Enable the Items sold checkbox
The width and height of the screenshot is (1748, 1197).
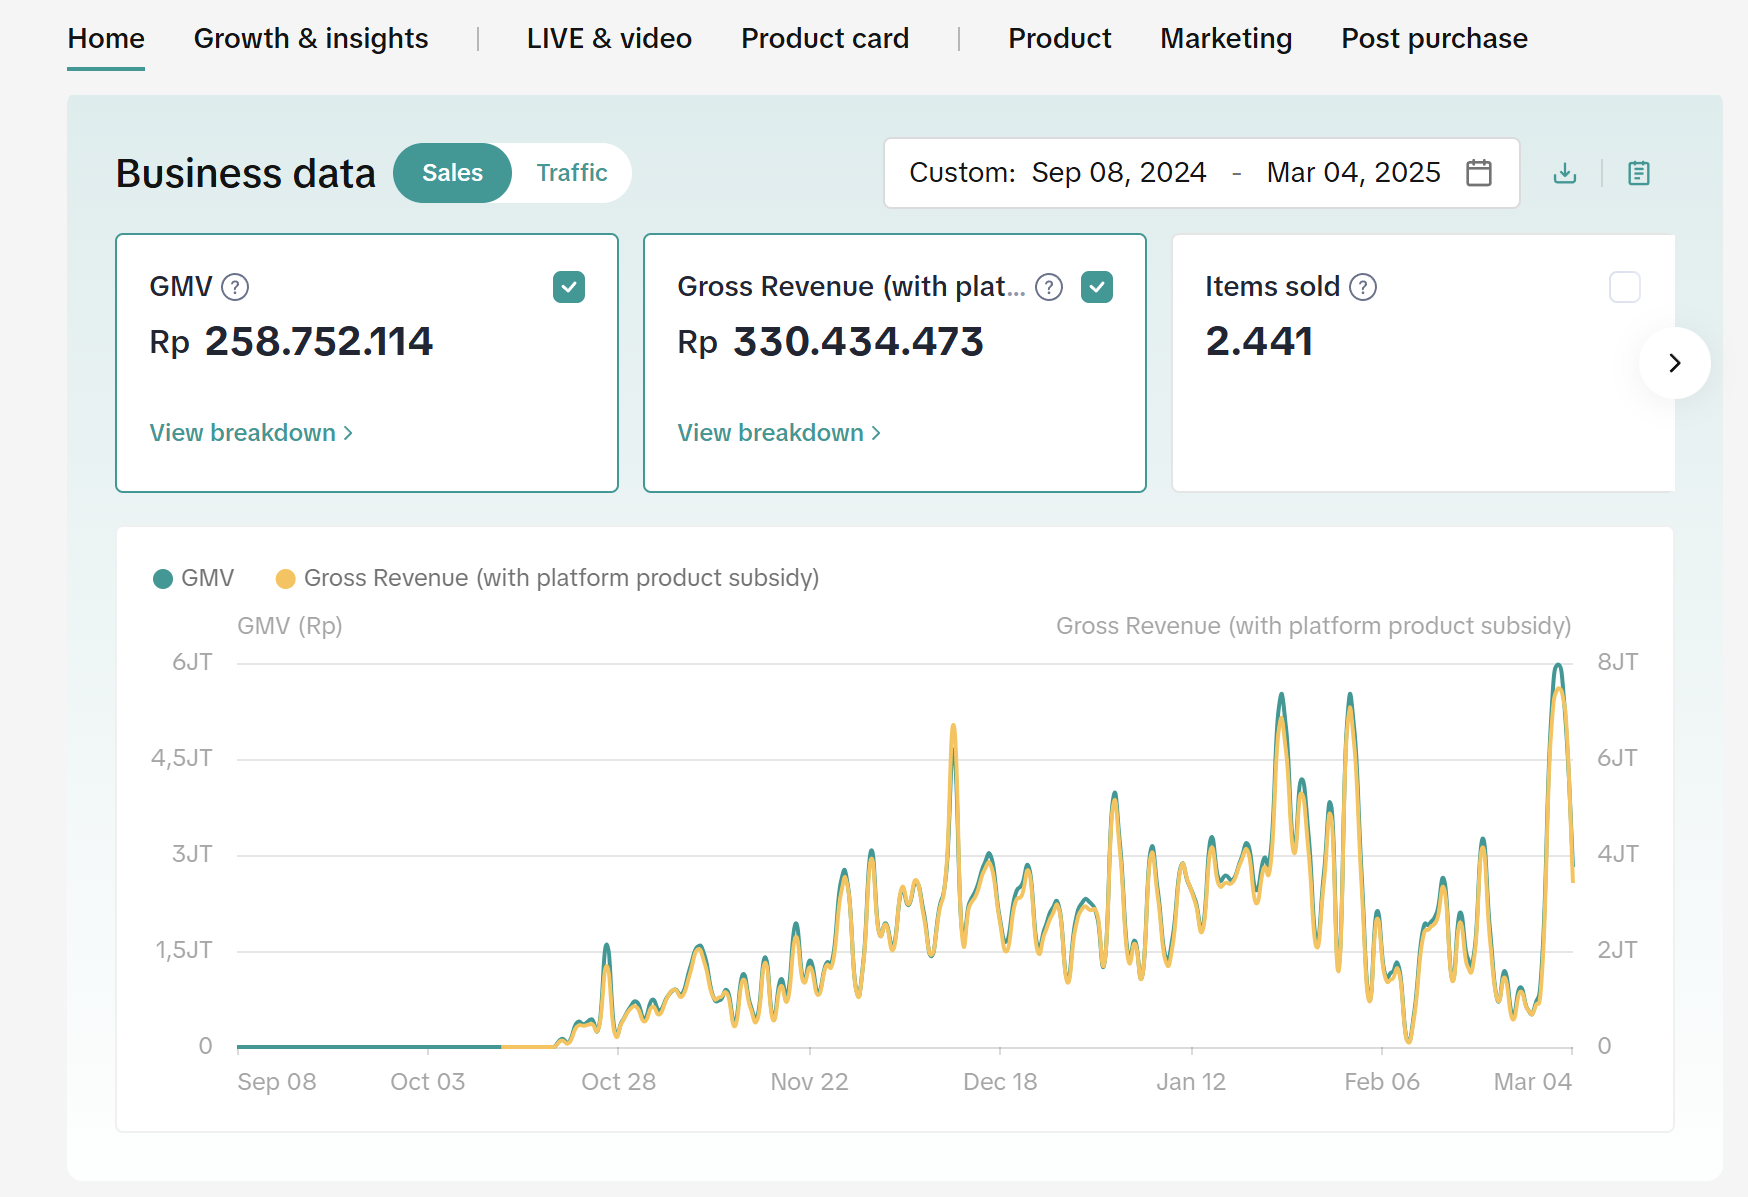[1624, 287]
